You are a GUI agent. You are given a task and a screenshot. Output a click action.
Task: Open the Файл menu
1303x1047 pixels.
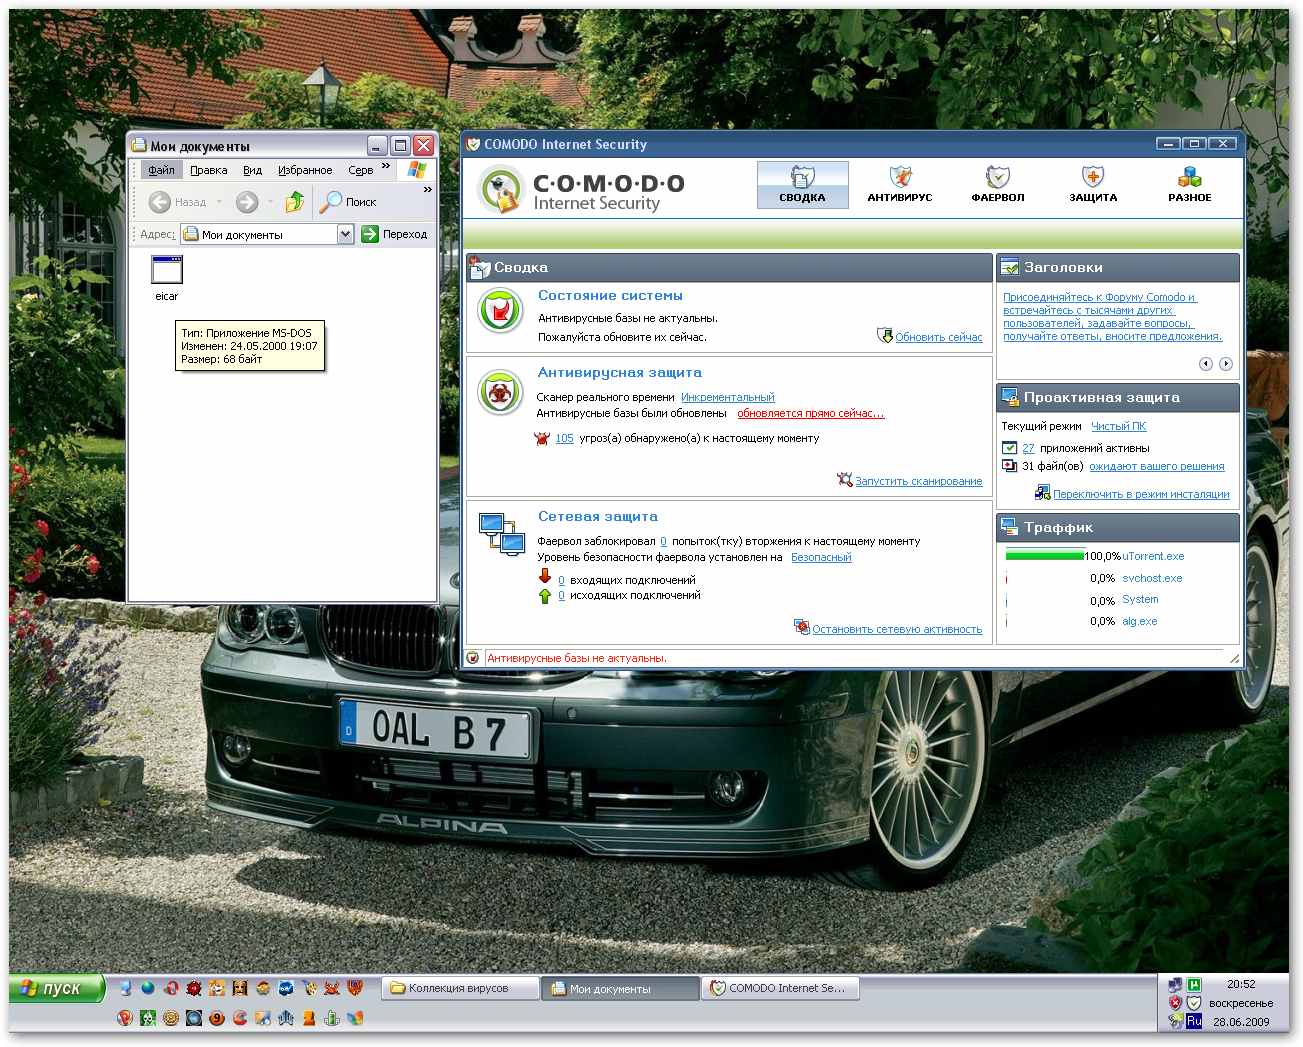(x=161, y=170)
